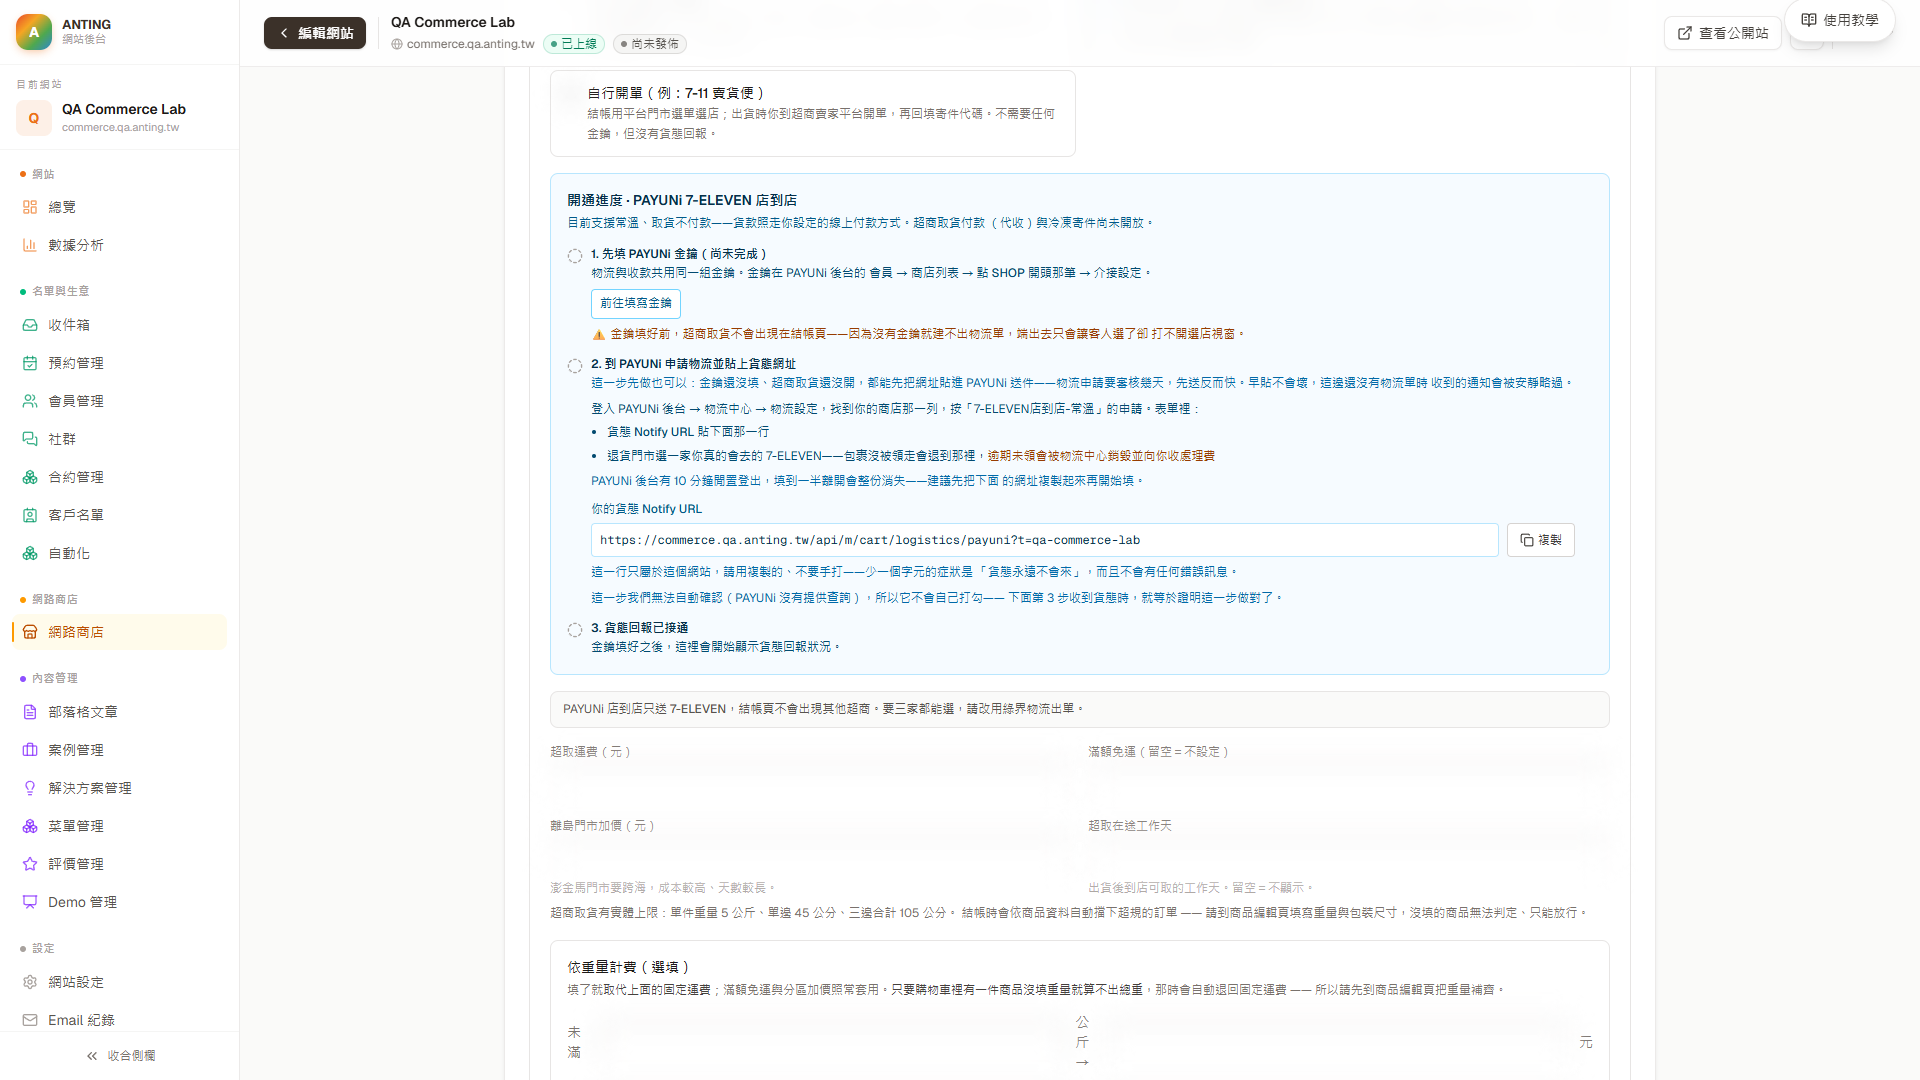Click the 會員管理 members icon
This screenshot has width=1920, height=1080.
[x=30, y=401]
